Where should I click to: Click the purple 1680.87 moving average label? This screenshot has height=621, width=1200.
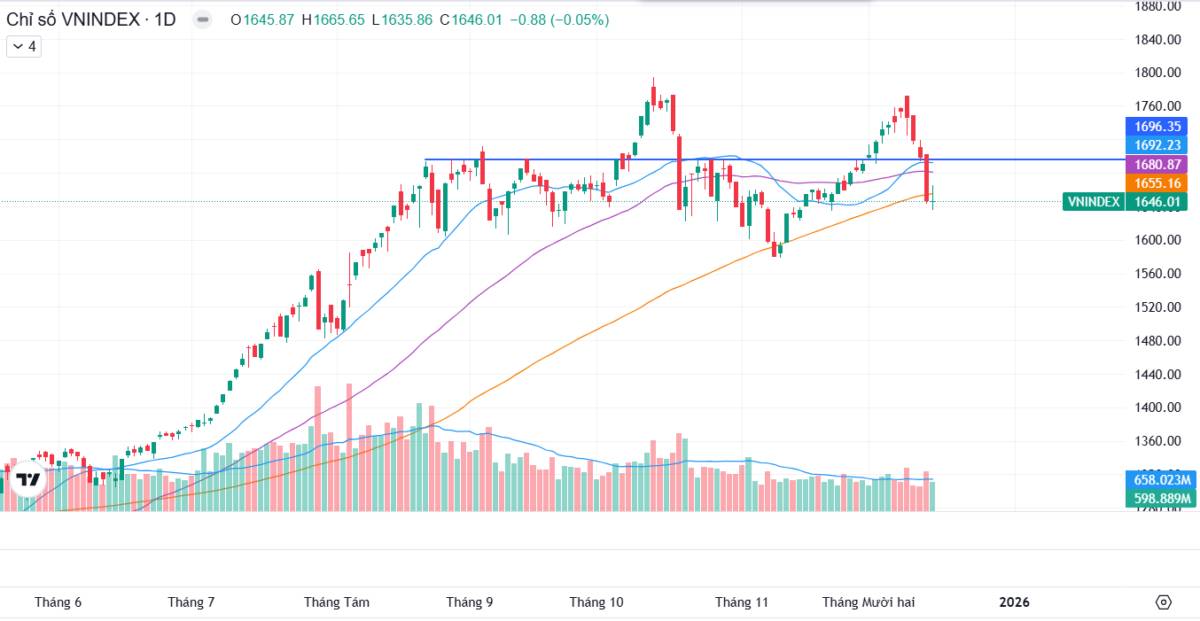[x=1158, y=164]
